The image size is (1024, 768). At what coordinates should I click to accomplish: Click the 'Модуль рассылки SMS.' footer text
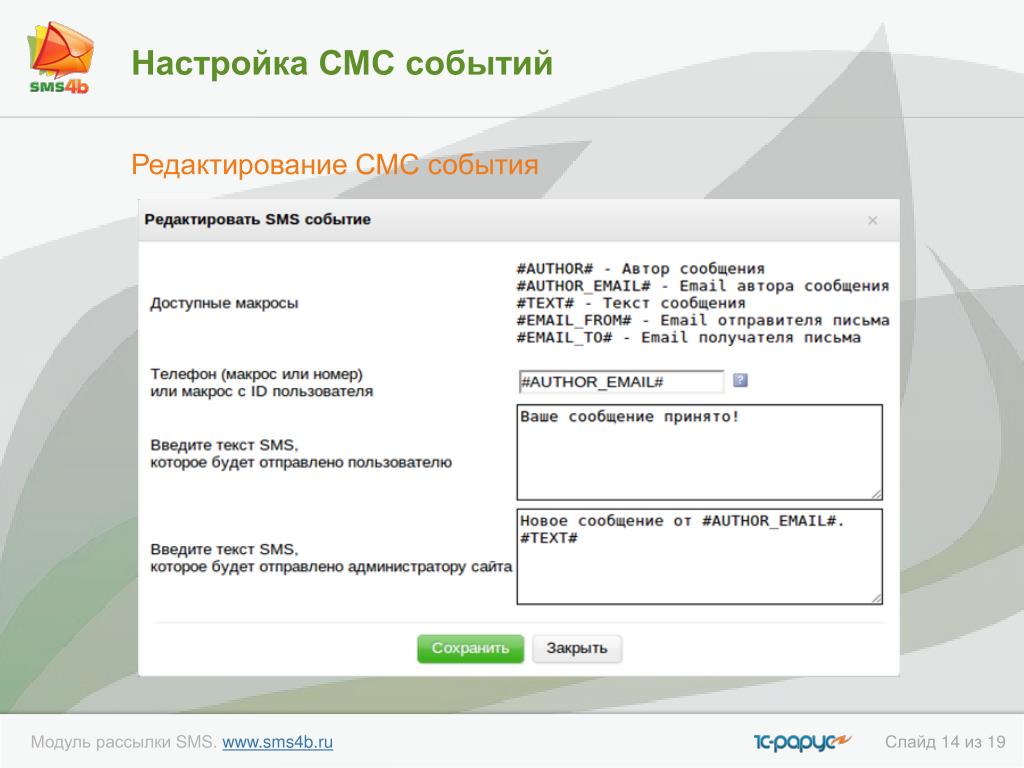click(123, 743)
